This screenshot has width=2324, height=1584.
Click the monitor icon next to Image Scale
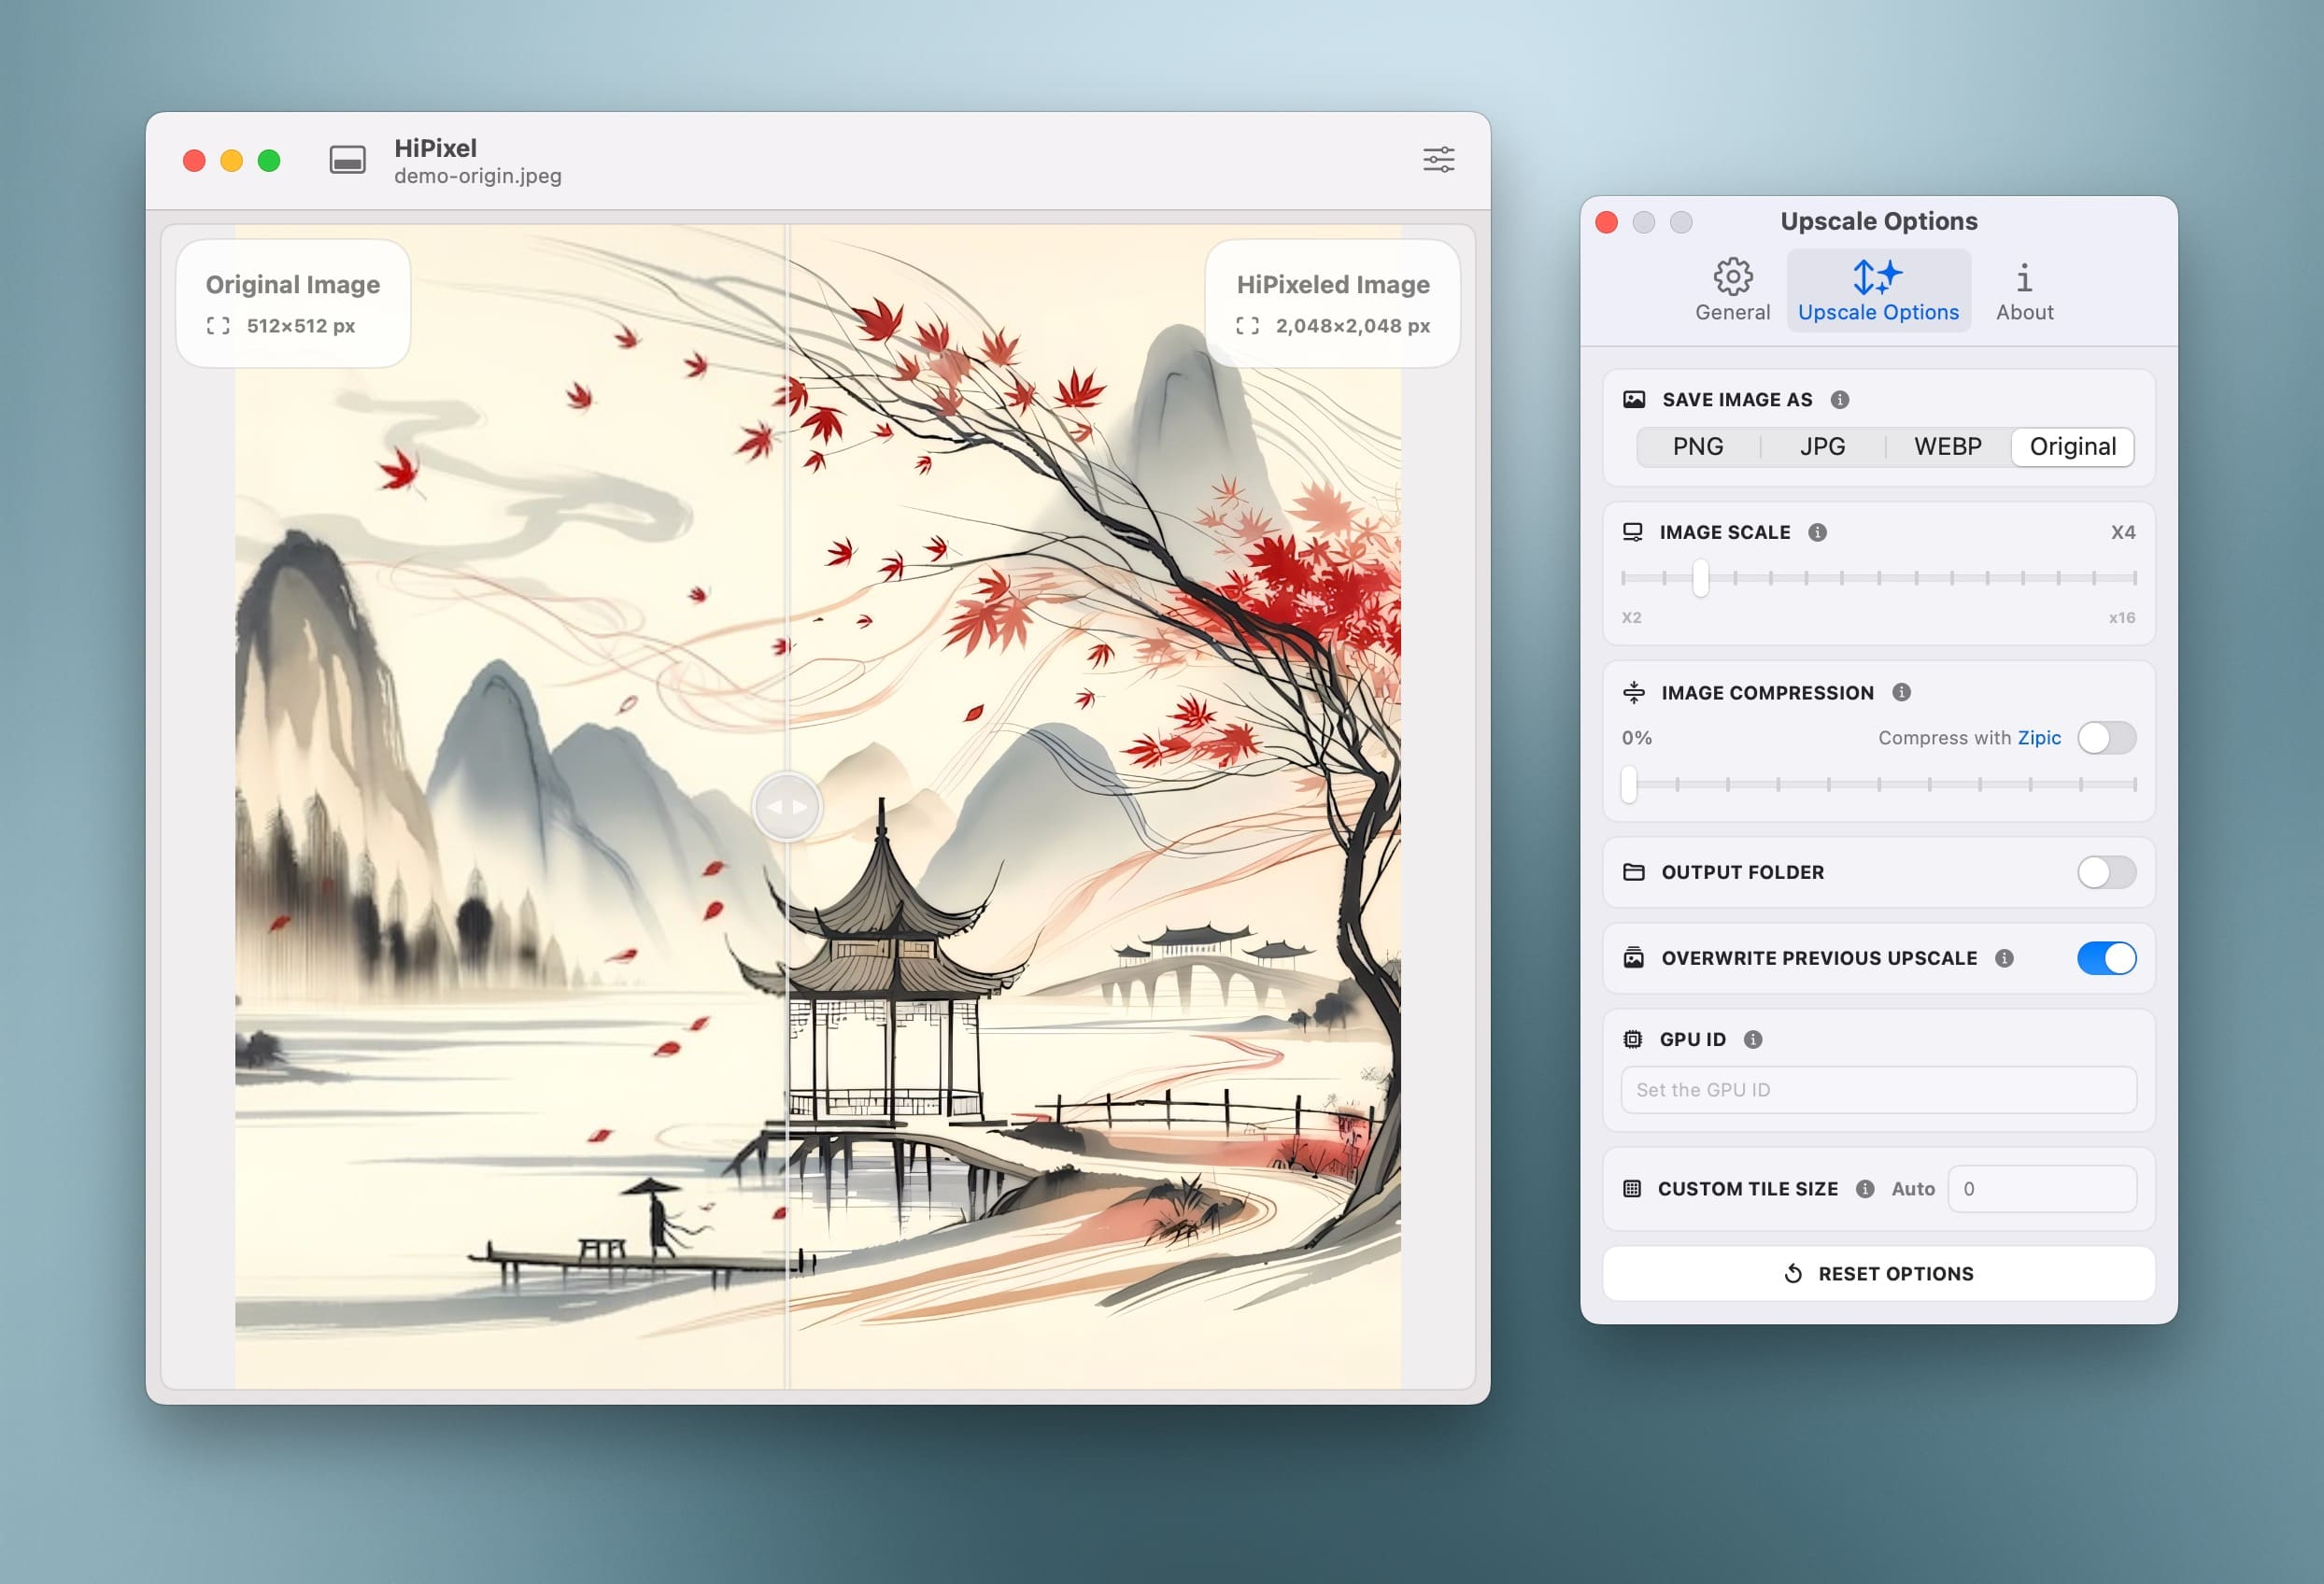[1634, 532]
